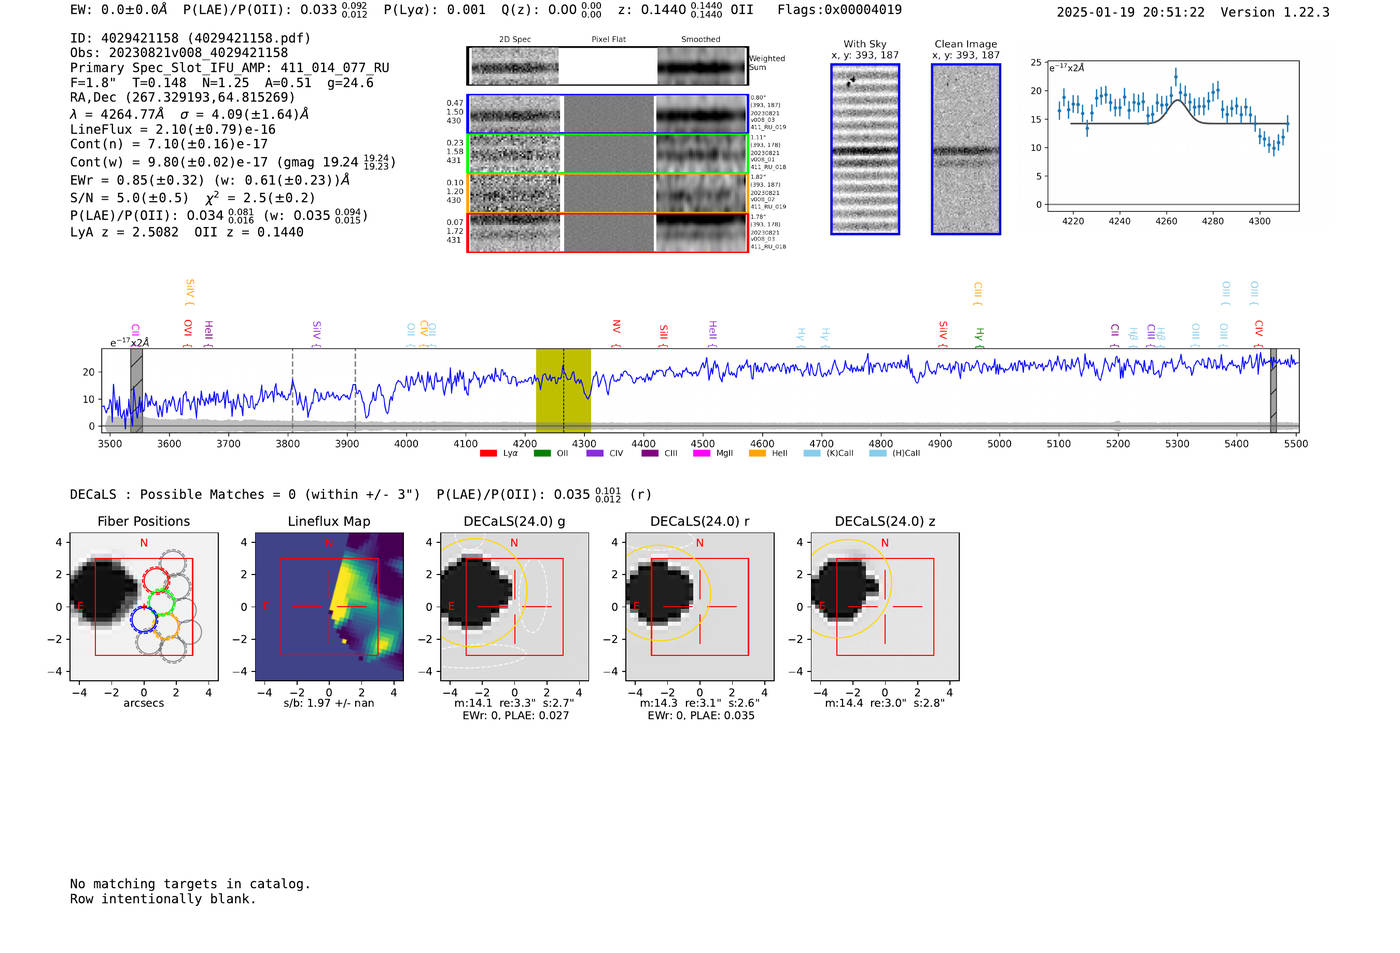Click the orange fiber circle in Fiber Positions
The image size is (1400, 953).
(x=166, y=627)
